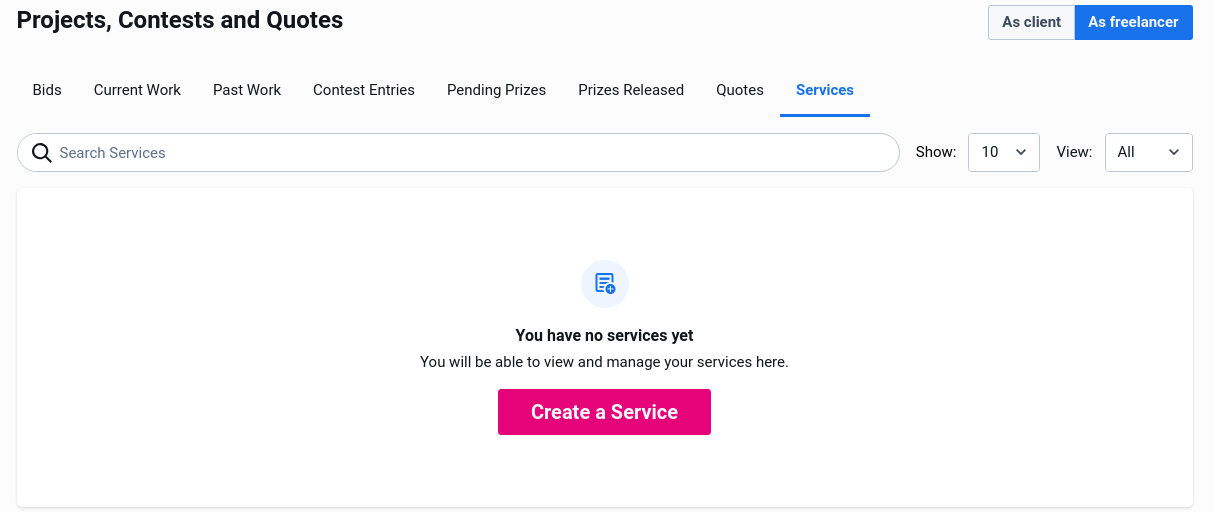Click the chevron in the Show dropdown
This screenshot has width=1215, height=512.
click(x=1021, y=152)
